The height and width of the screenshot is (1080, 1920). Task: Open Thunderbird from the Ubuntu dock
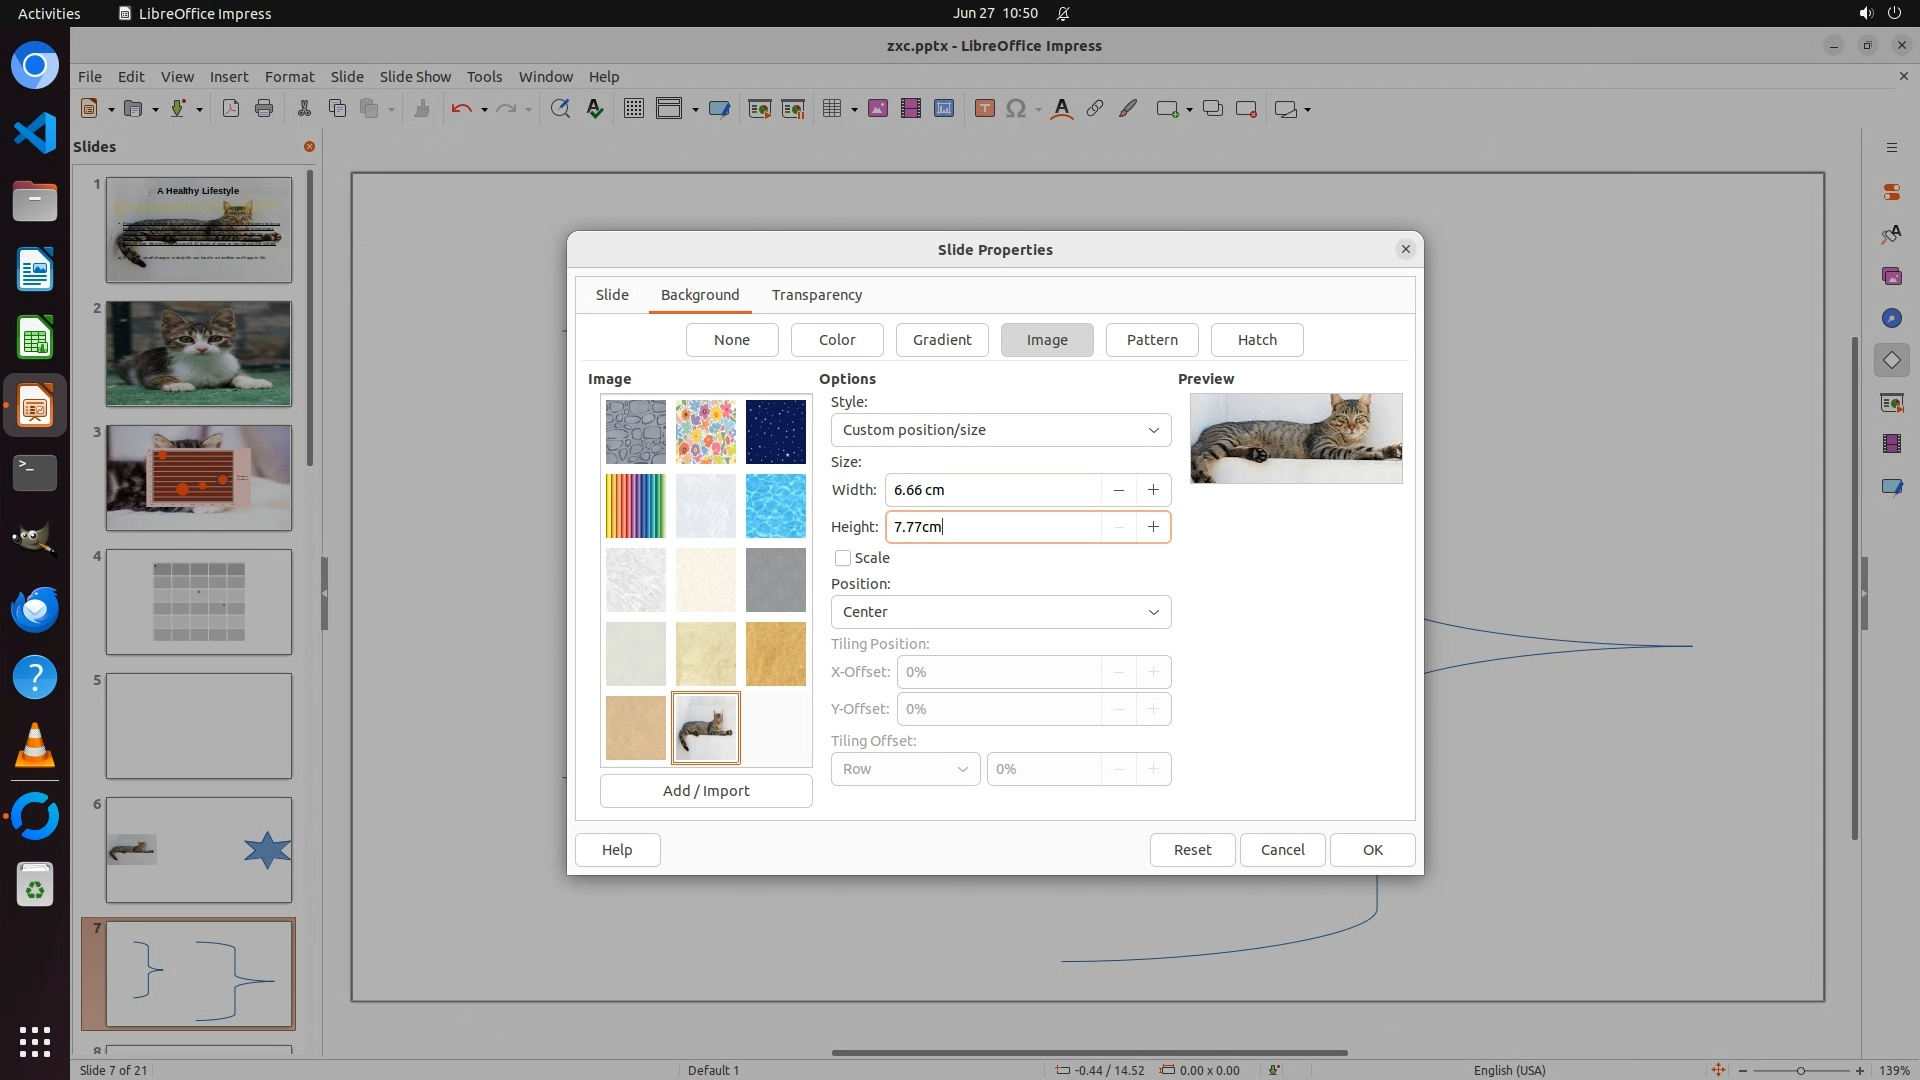pyautogui.click(x=35, y=609)
